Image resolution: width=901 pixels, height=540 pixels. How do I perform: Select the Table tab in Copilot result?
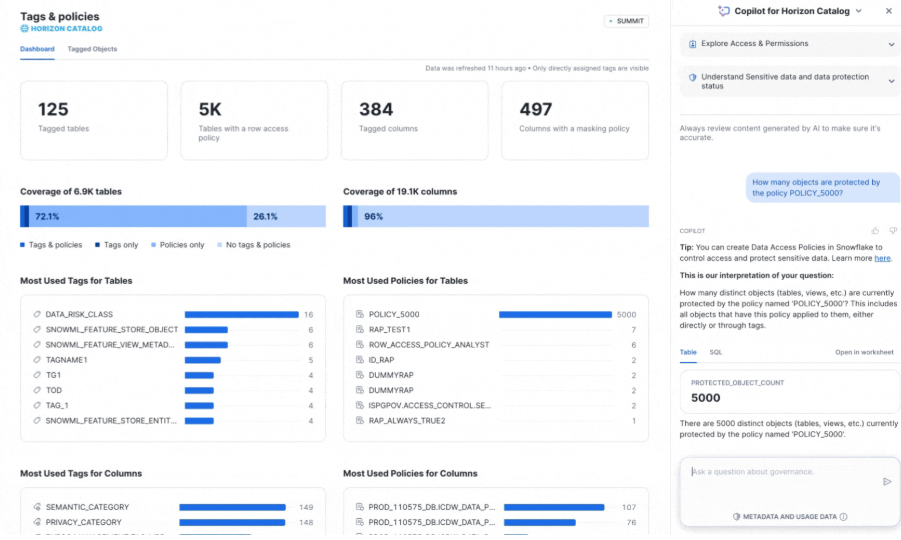click(x=688, y=352)
